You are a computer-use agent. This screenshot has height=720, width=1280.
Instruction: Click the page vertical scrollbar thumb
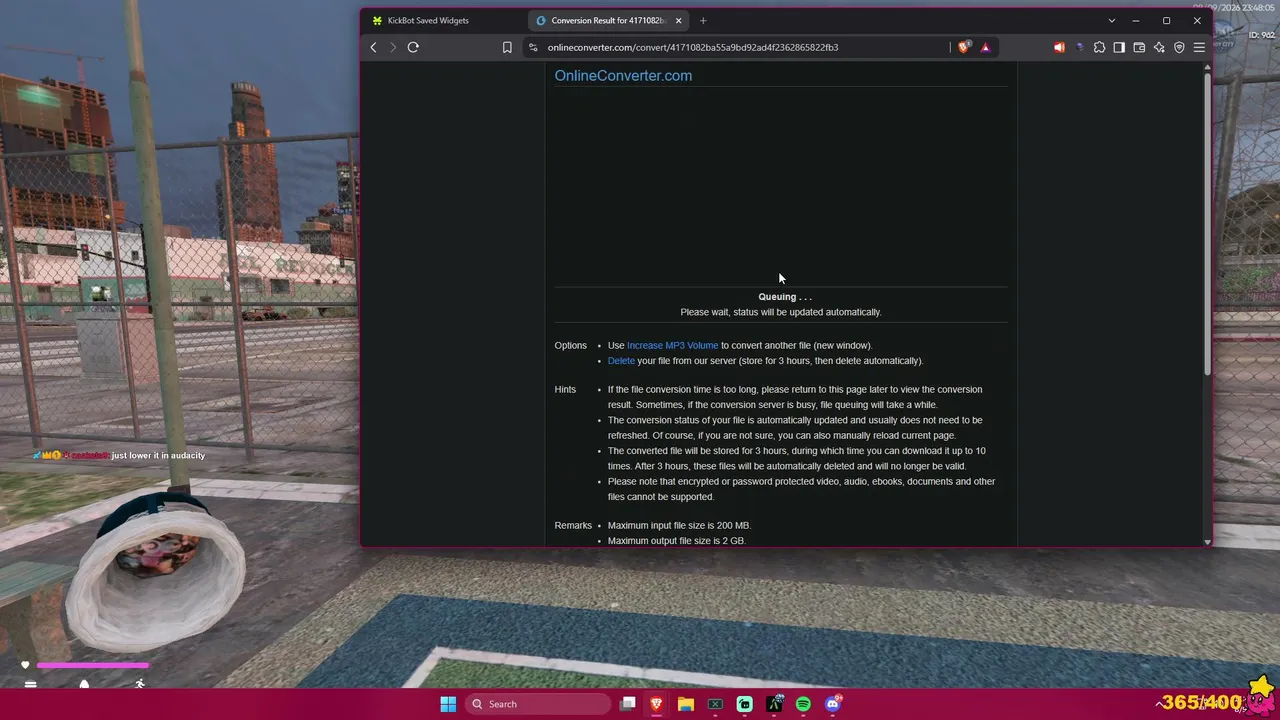pos(1207,225)
